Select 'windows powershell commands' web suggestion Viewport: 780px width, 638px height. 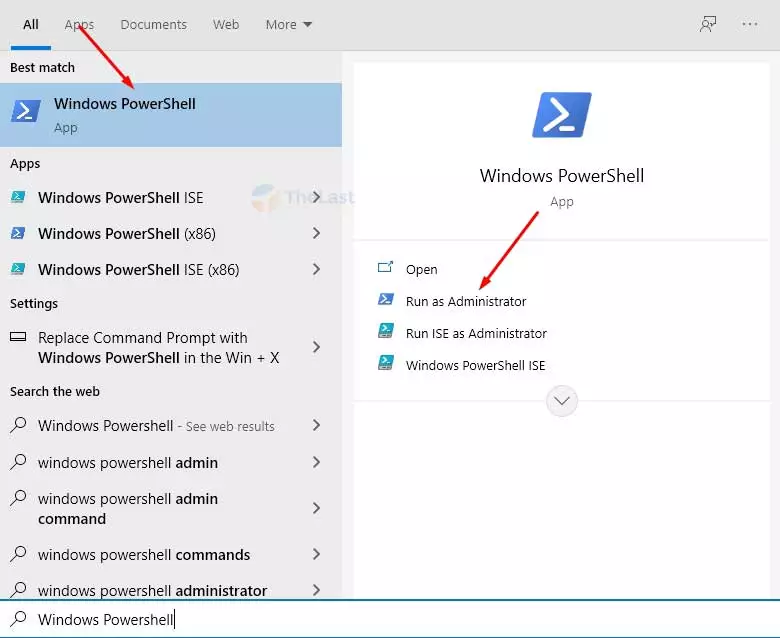tap(171, 554)
